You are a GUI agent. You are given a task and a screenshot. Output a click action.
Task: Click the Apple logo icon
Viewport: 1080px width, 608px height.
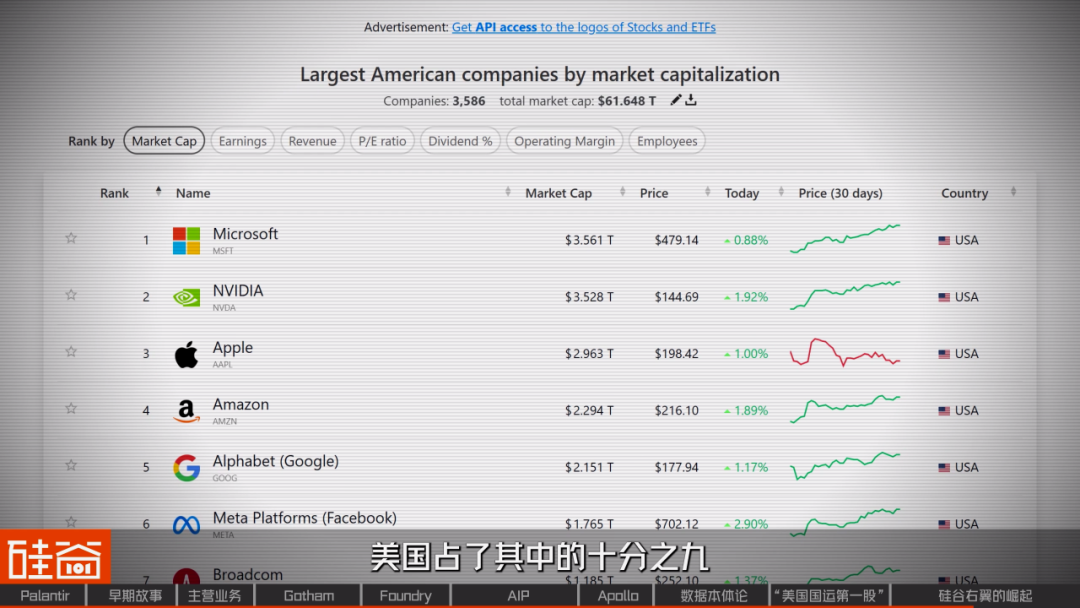(186, 354)
